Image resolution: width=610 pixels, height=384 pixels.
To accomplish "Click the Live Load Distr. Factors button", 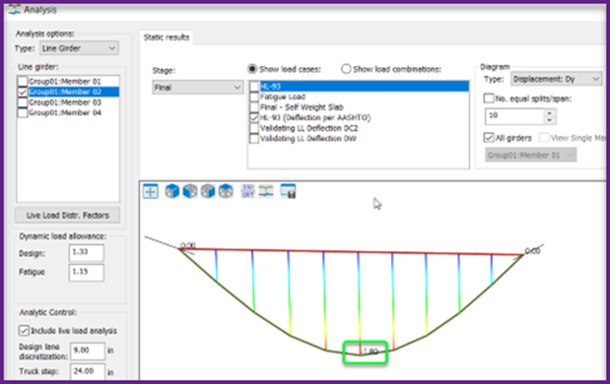I will (x=68, y=215).
